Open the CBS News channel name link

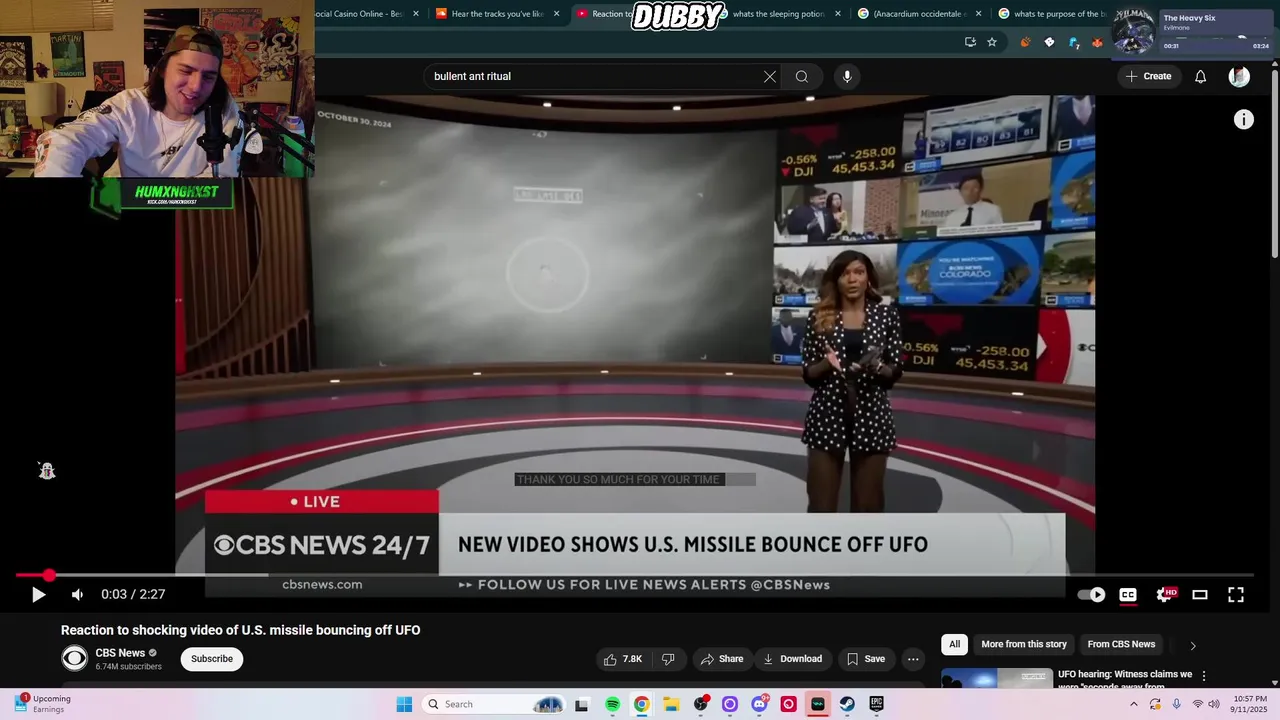[120, 653]
